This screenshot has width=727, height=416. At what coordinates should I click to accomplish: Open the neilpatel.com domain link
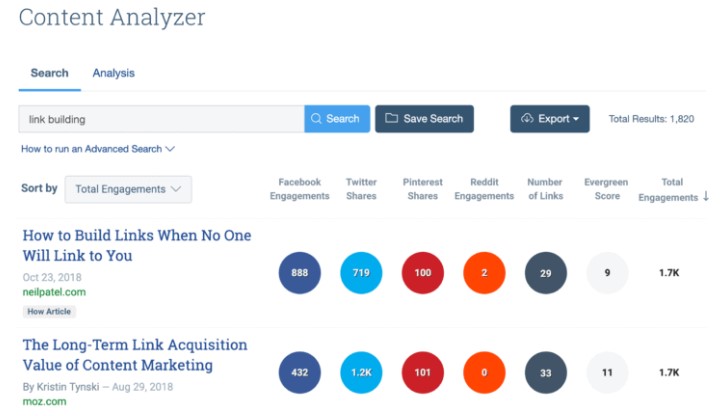(x=54, y=292)
